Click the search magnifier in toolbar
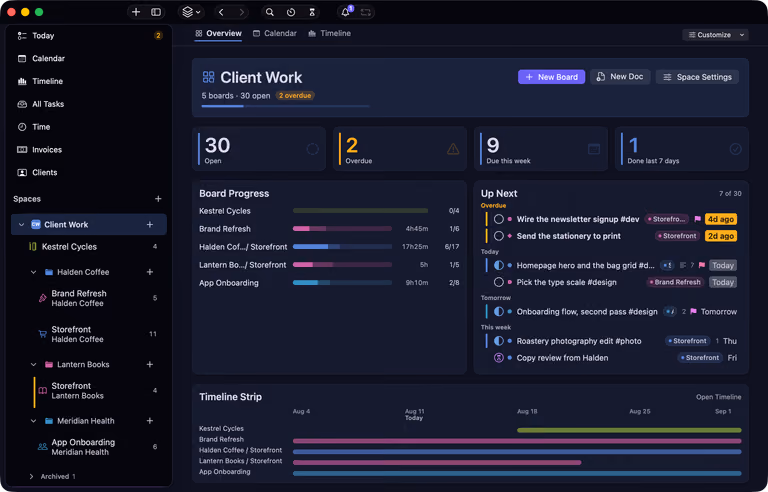The image size is (768, 492). click(x=269, y=12)
